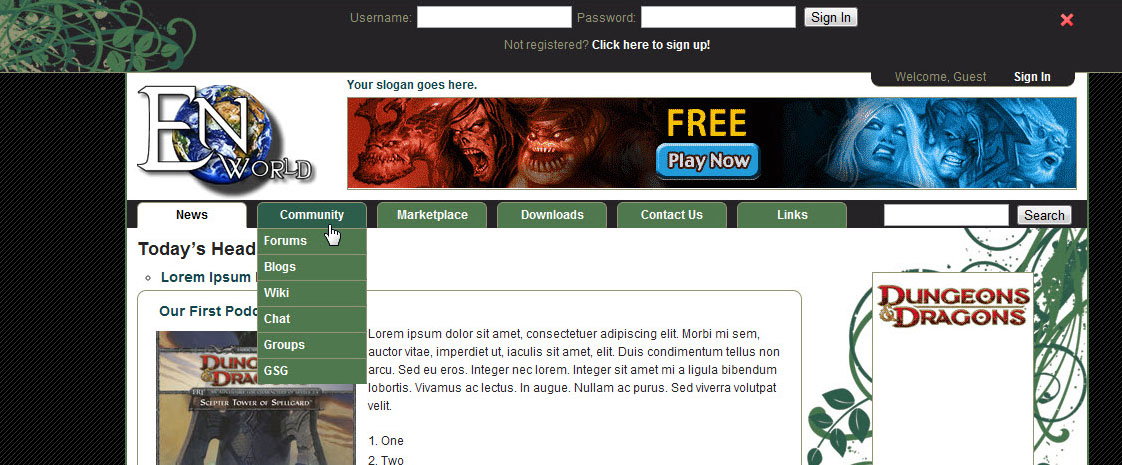1122x465 pixels.
Task: Open the 'Click here to sign up!' link
Action: (651, 44)
